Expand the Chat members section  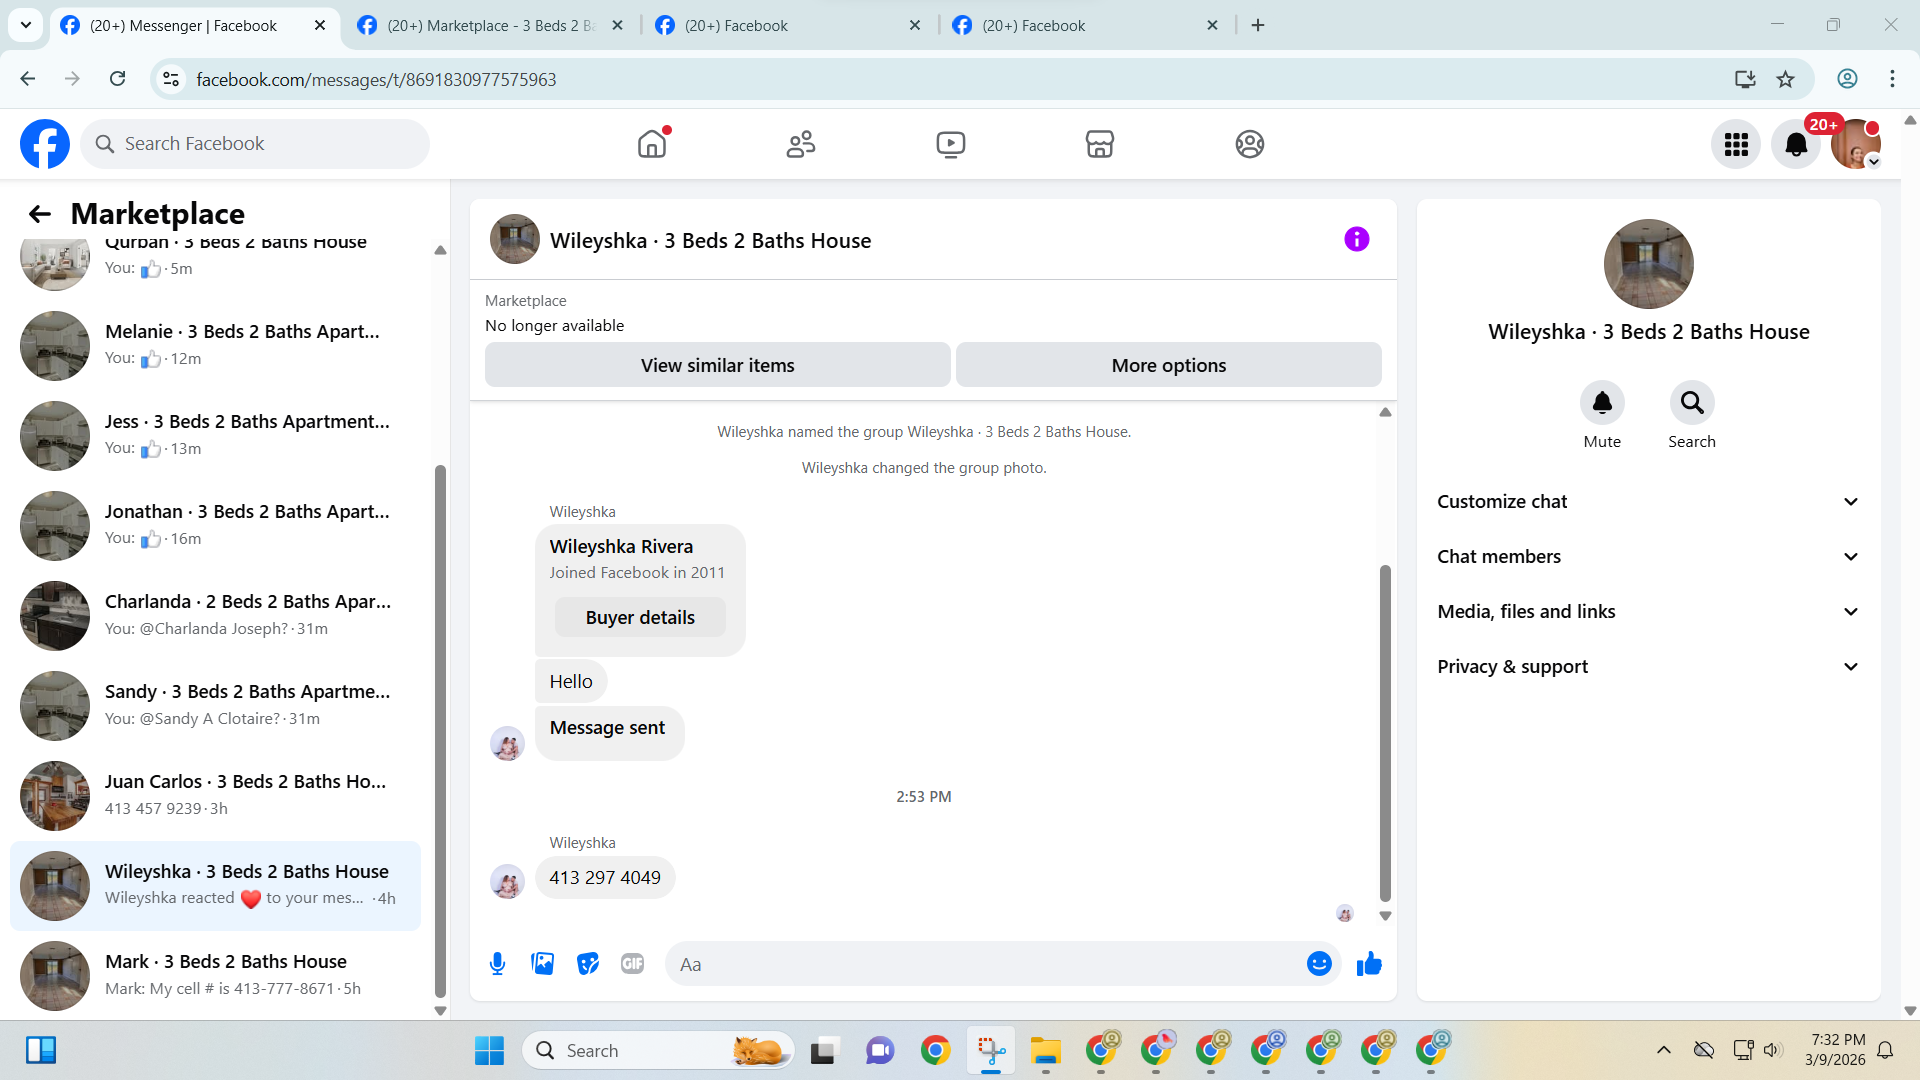tap(1648, 557)
